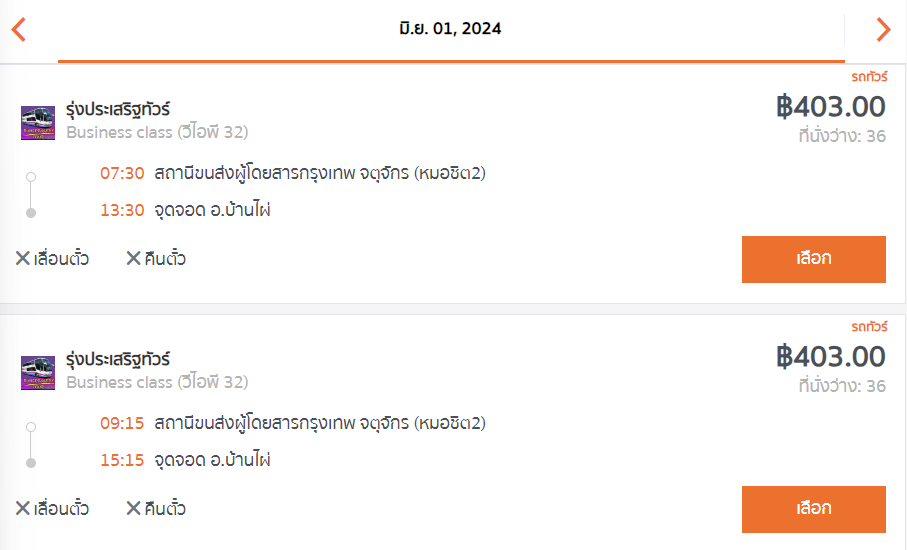Select the มิ.ย. 01, 2024 date tab

pyautogui.click(x=451, y=29)
